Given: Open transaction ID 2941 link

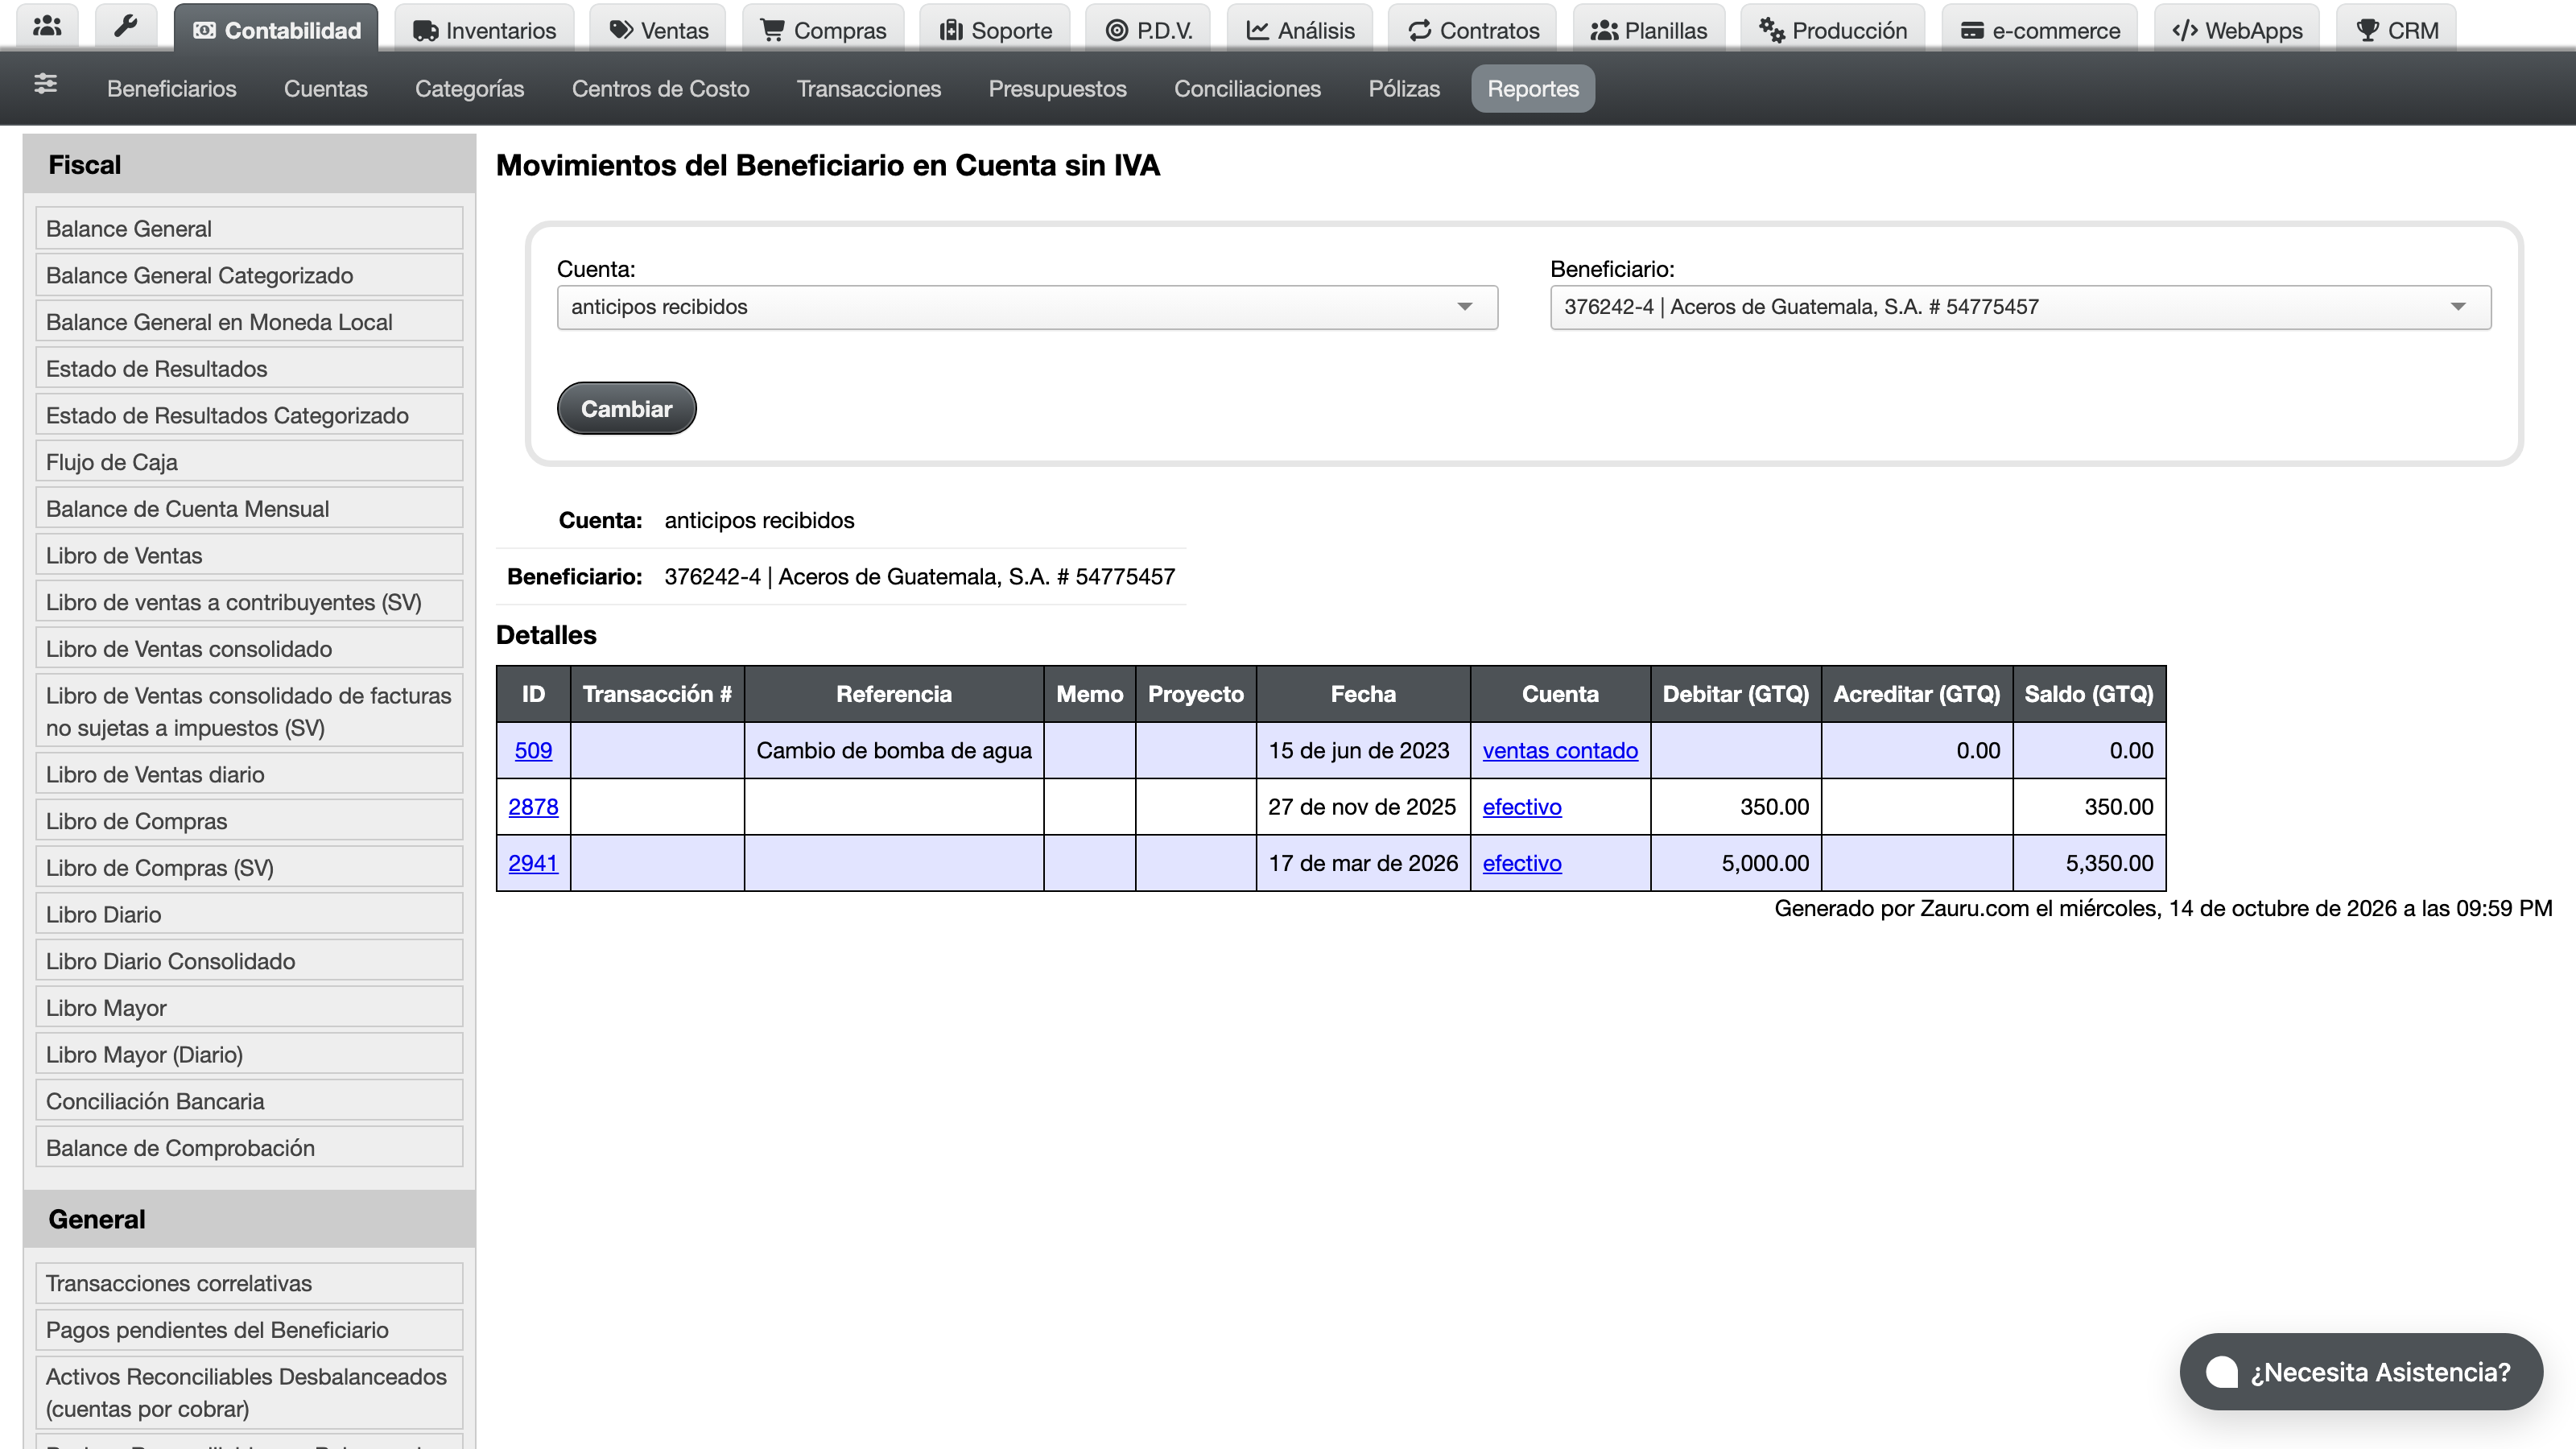Looking at the screenshot, I should (533, 863).
